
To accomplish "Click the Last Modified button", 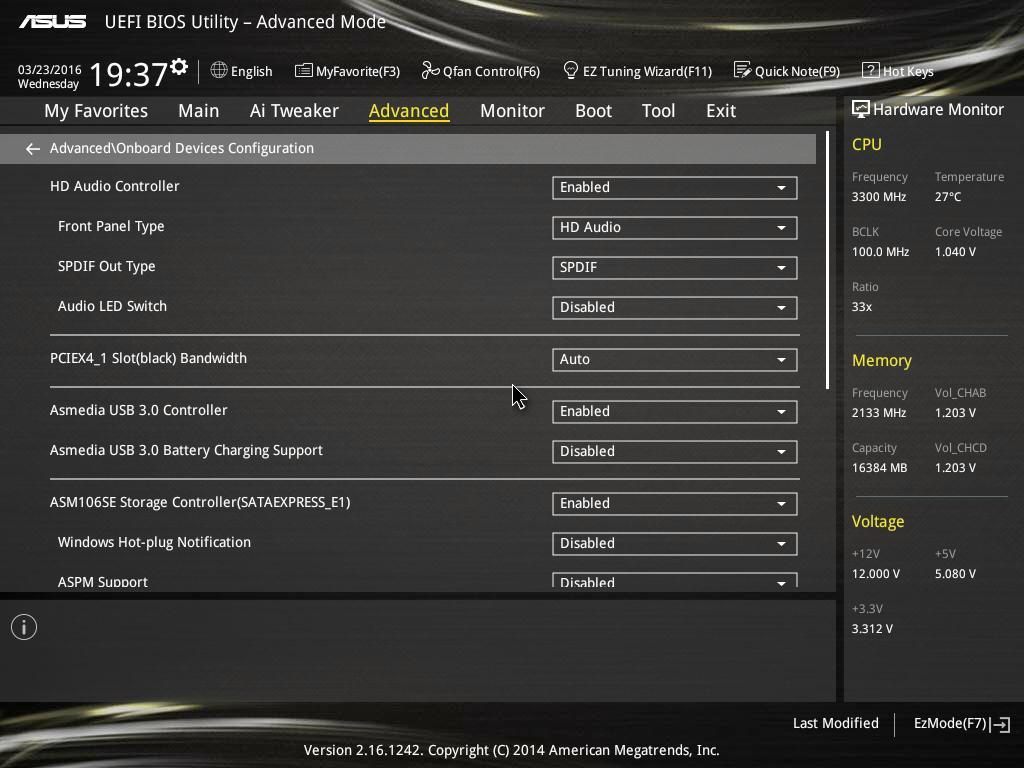I will tap(835, 723).
